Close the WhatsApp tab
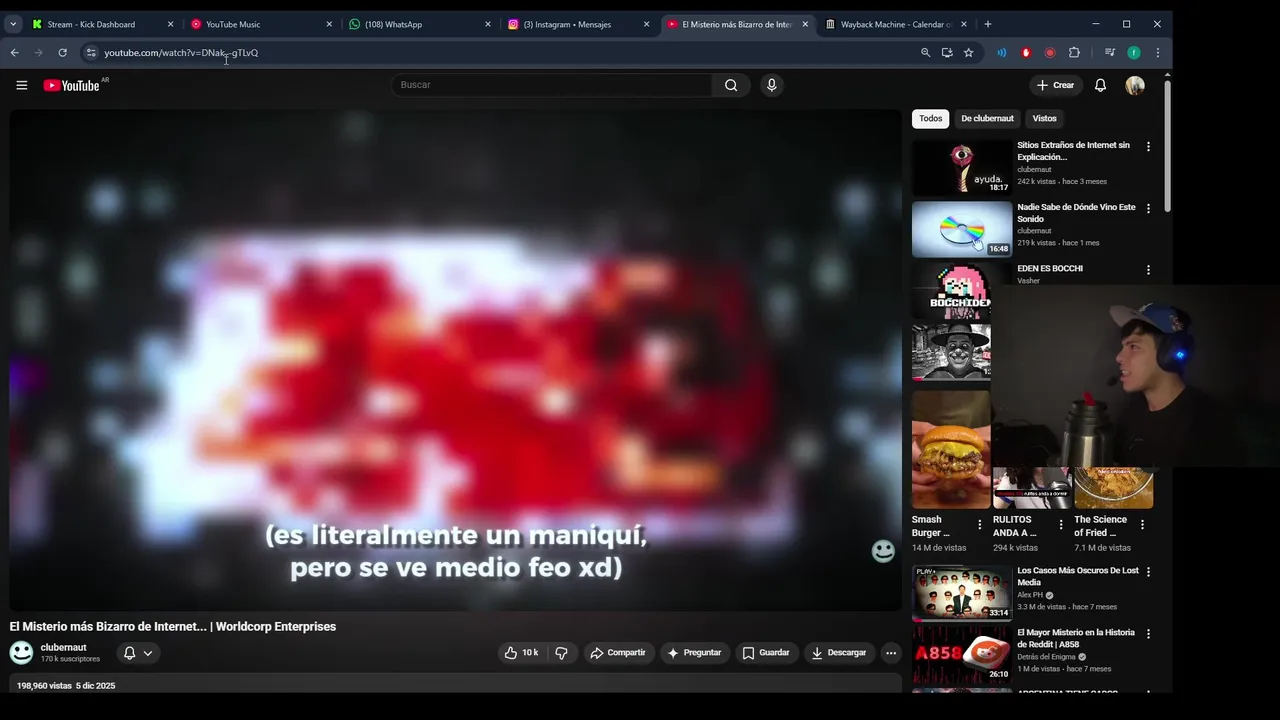Screen dimensions: 1280x720 pos(488,24)
